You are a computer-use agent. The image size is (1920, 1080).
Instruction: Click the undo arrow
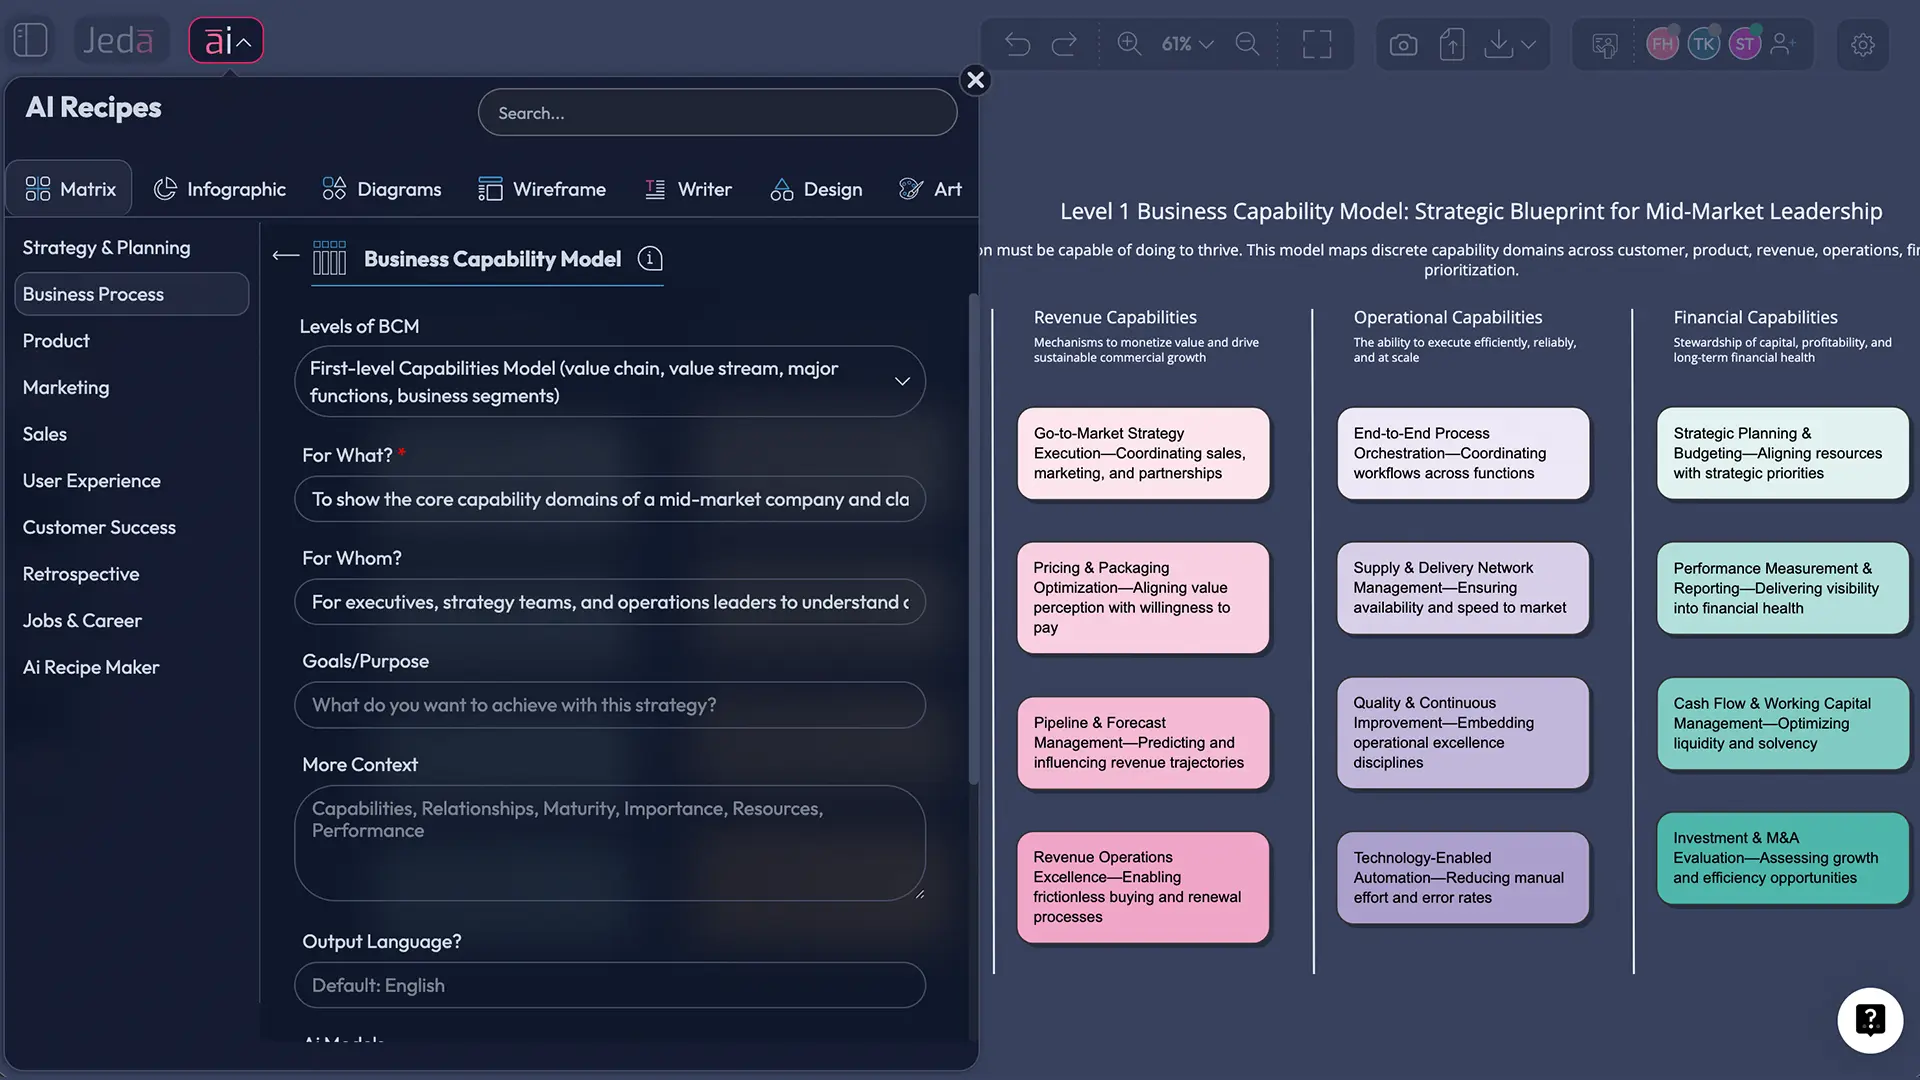tap(1017, 44)
